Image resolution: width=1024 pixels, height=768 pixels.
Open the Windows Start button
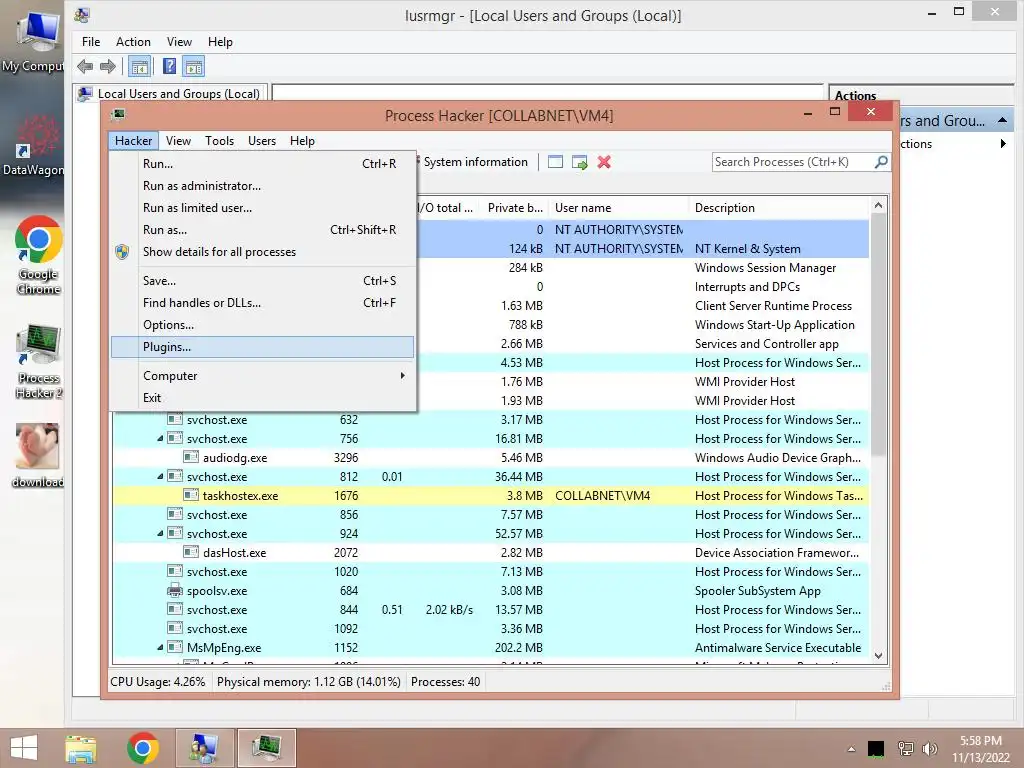tap(24, 748)
